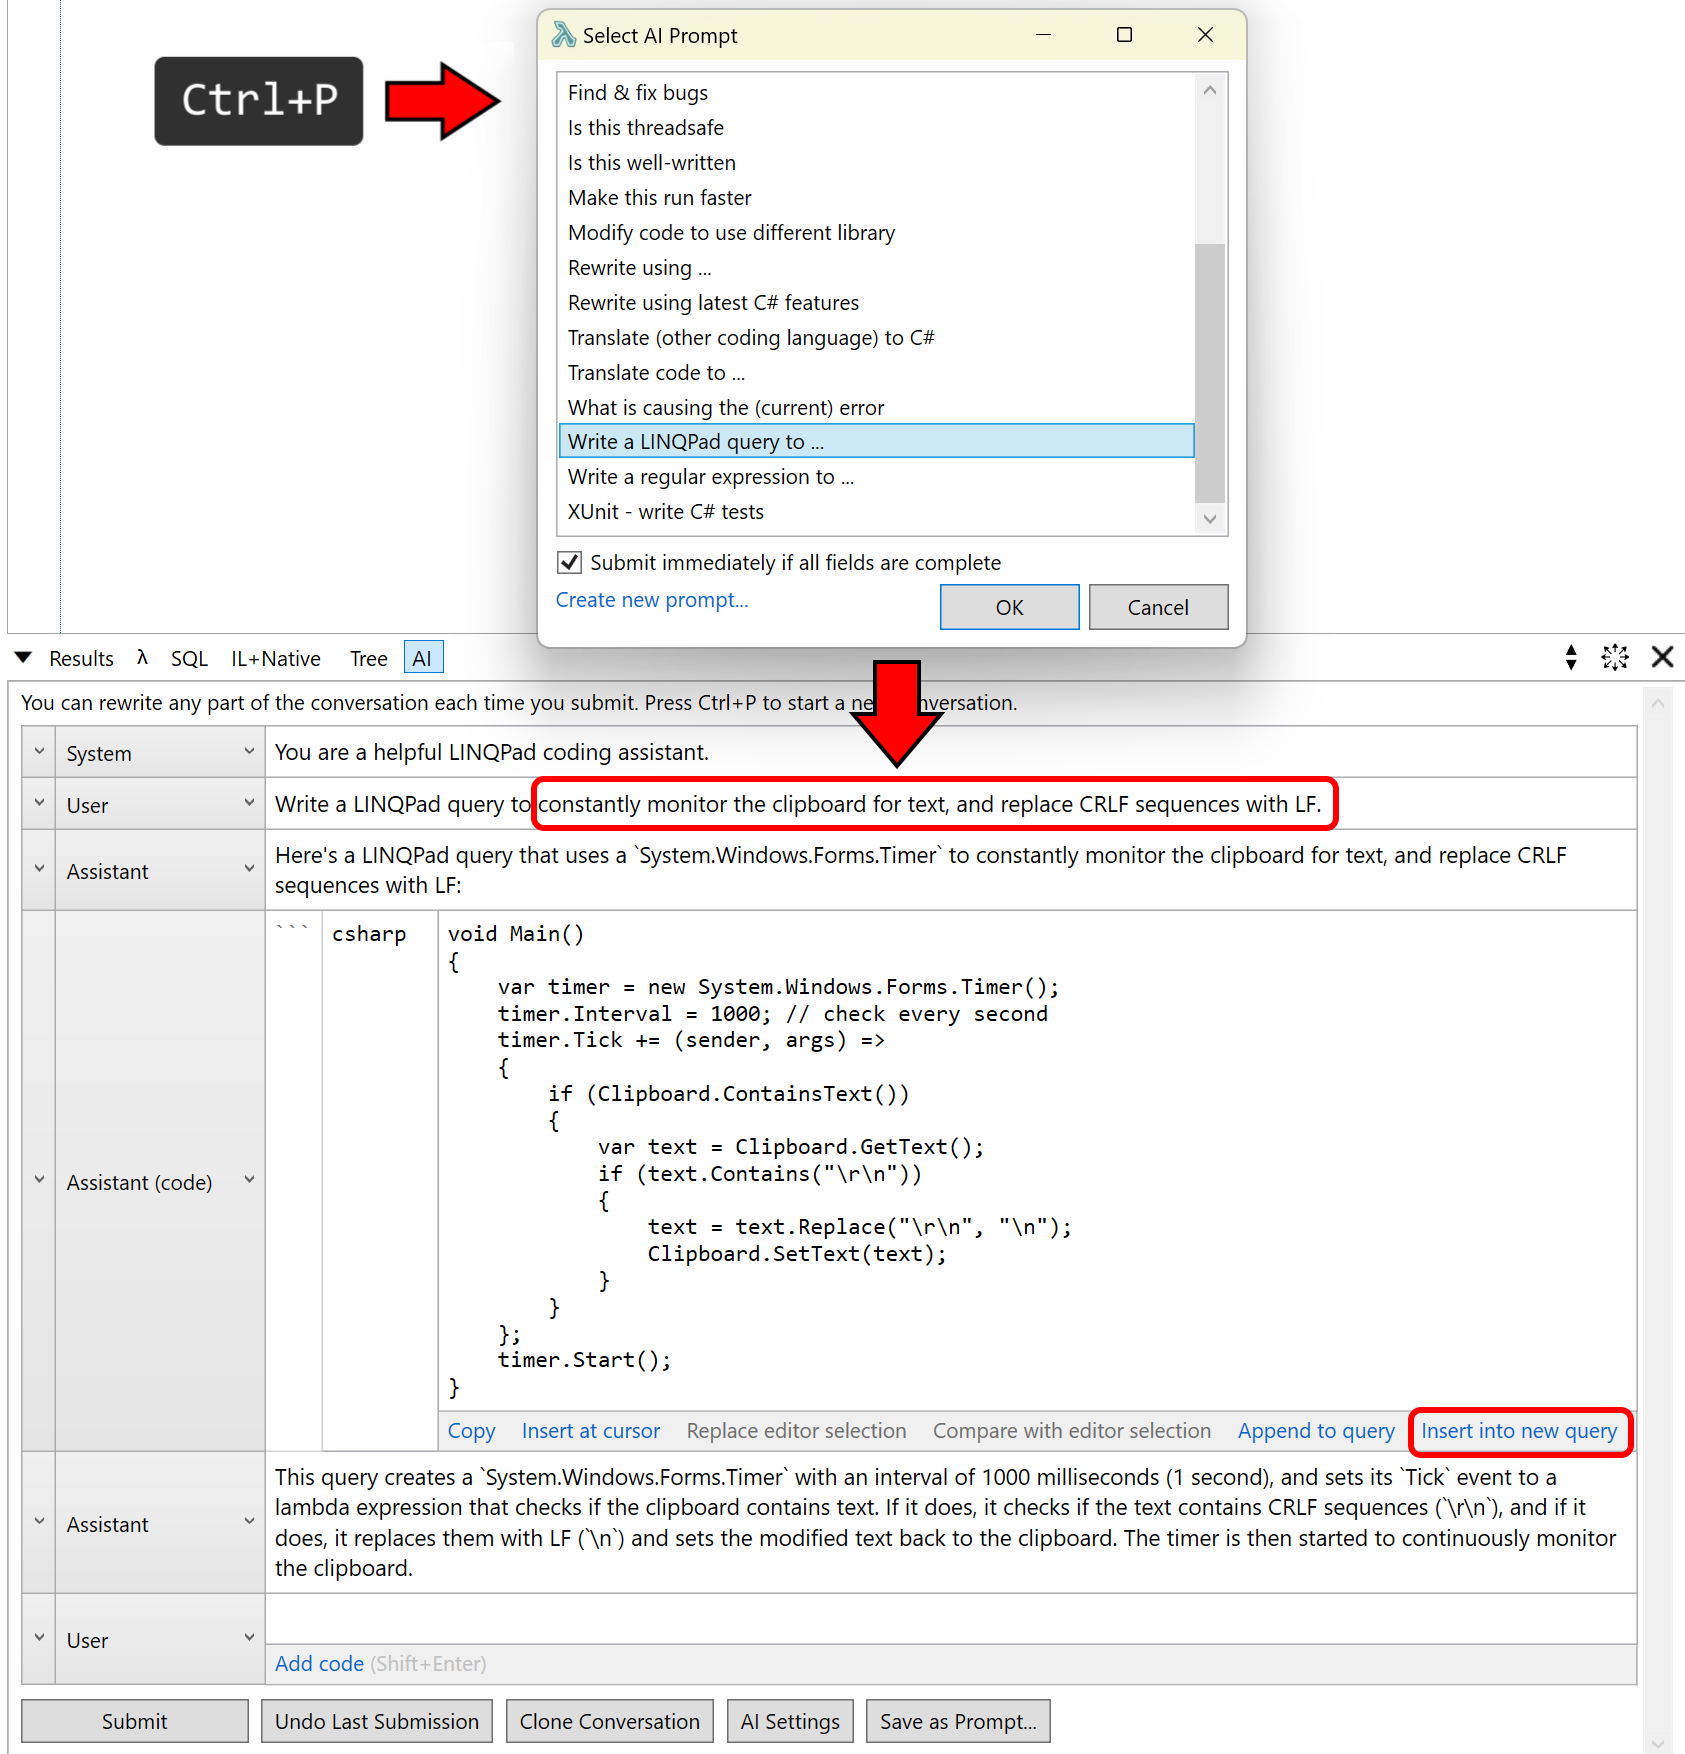This screenshot has height=1754, width=1685.
Task: Open the Assistant (code) role dropdown
Action: pyautogui.click(x=249, y=1181)
